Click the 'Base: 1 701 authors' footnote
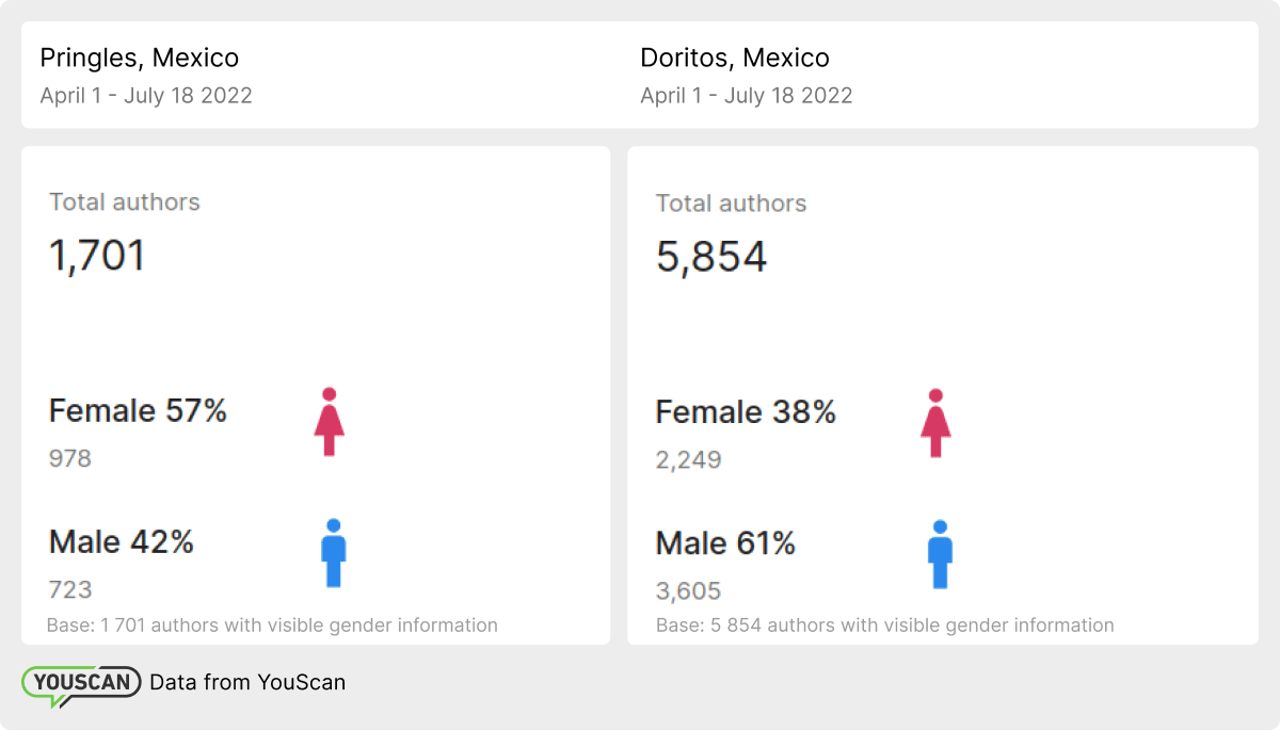This screenshot has width=1280, height=731. (272, 625)
